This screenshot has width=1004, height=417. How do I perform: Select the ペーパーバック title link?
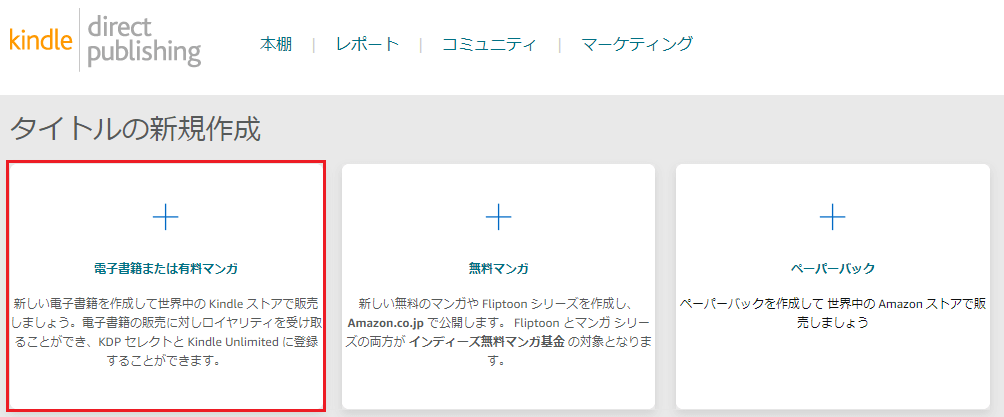tap(832, 269)
